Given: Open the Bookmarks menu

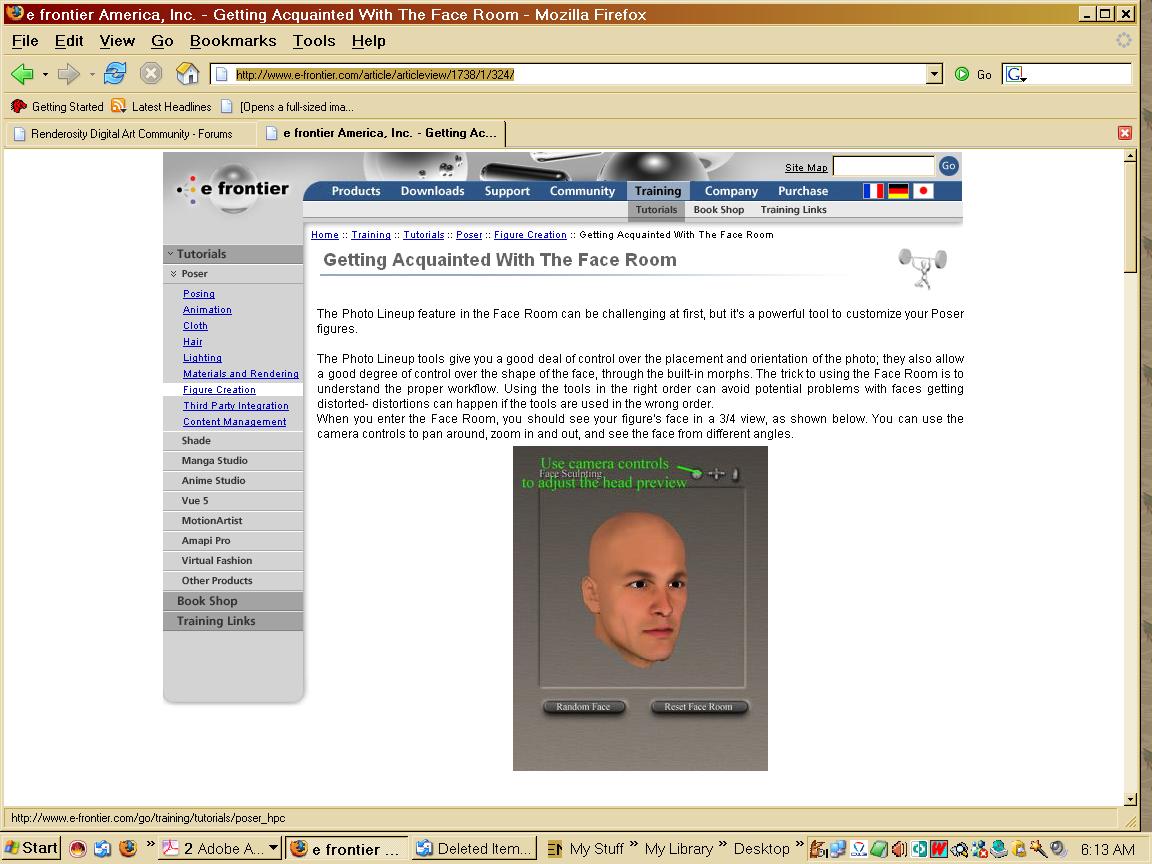Looking at the screenshot, I should [x=233, y=41].
